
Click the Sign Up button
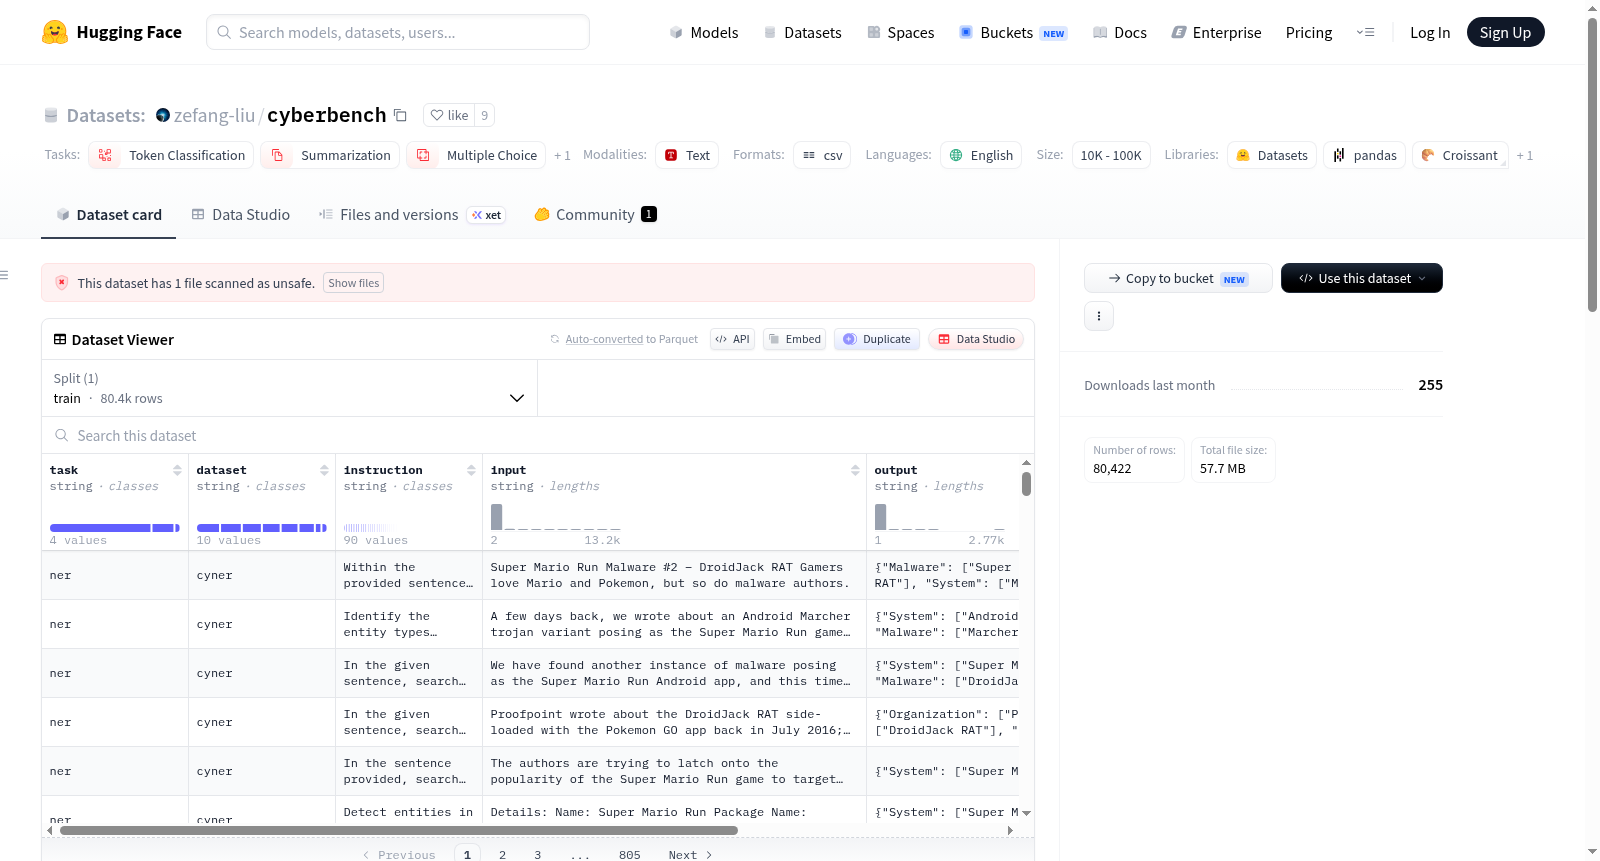(x=1505, y=32)
